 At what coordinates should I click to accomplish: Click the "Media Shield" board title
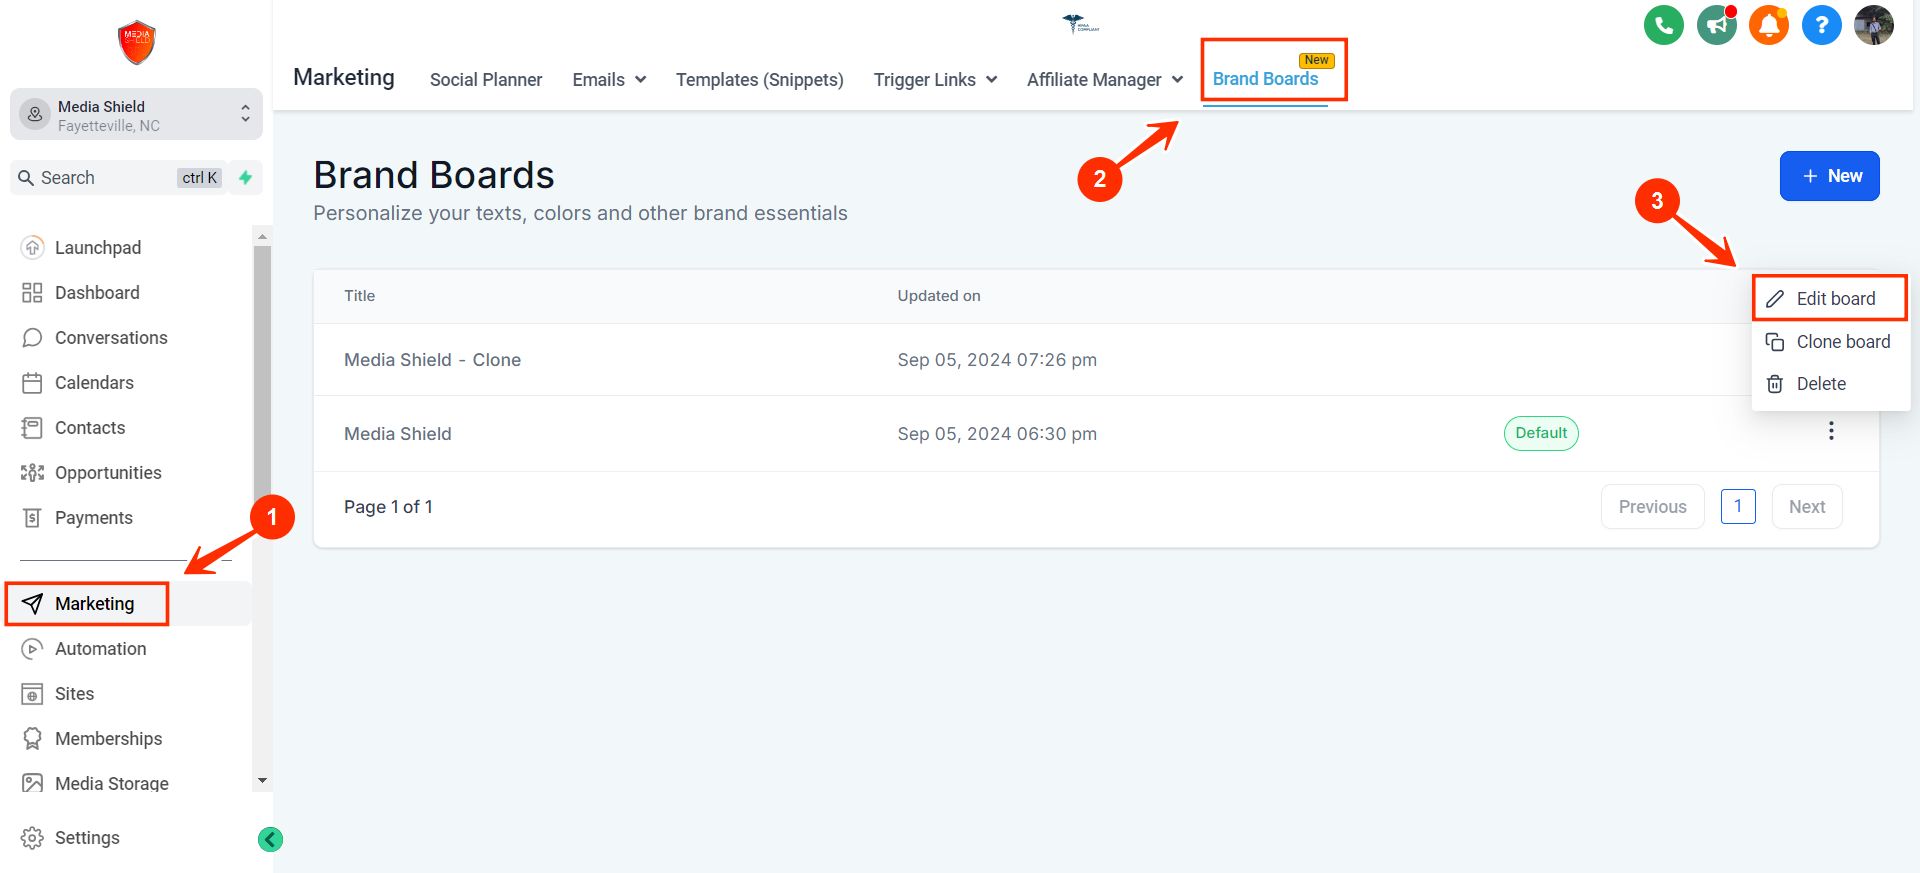coord(398,434)
